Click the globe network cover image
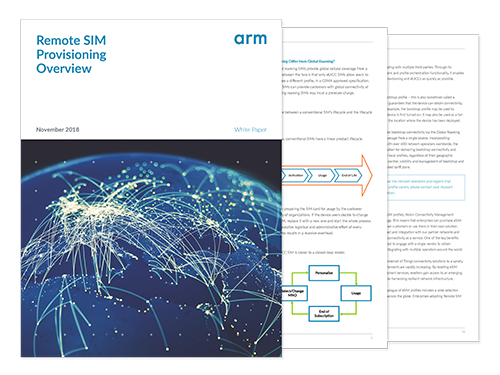Viewport: 500px width, 375px height. (x=151, y=248)
